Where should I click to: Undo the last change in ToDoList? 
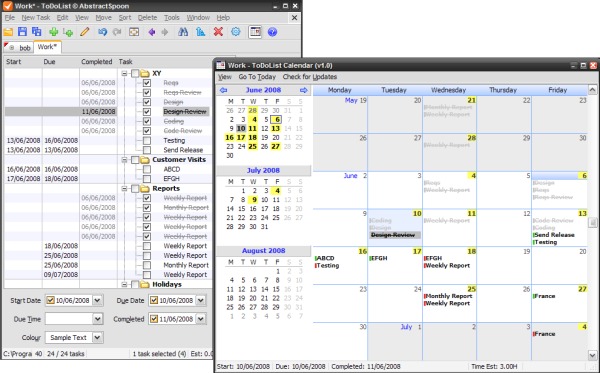[102, 32]
